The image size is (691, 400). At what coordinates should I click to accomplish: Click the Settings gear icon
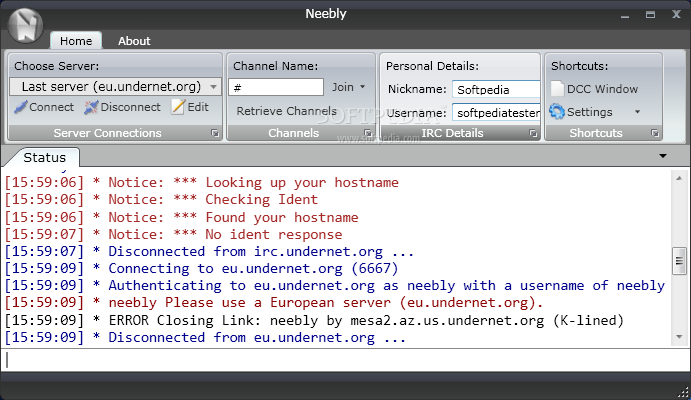point(557,112)
